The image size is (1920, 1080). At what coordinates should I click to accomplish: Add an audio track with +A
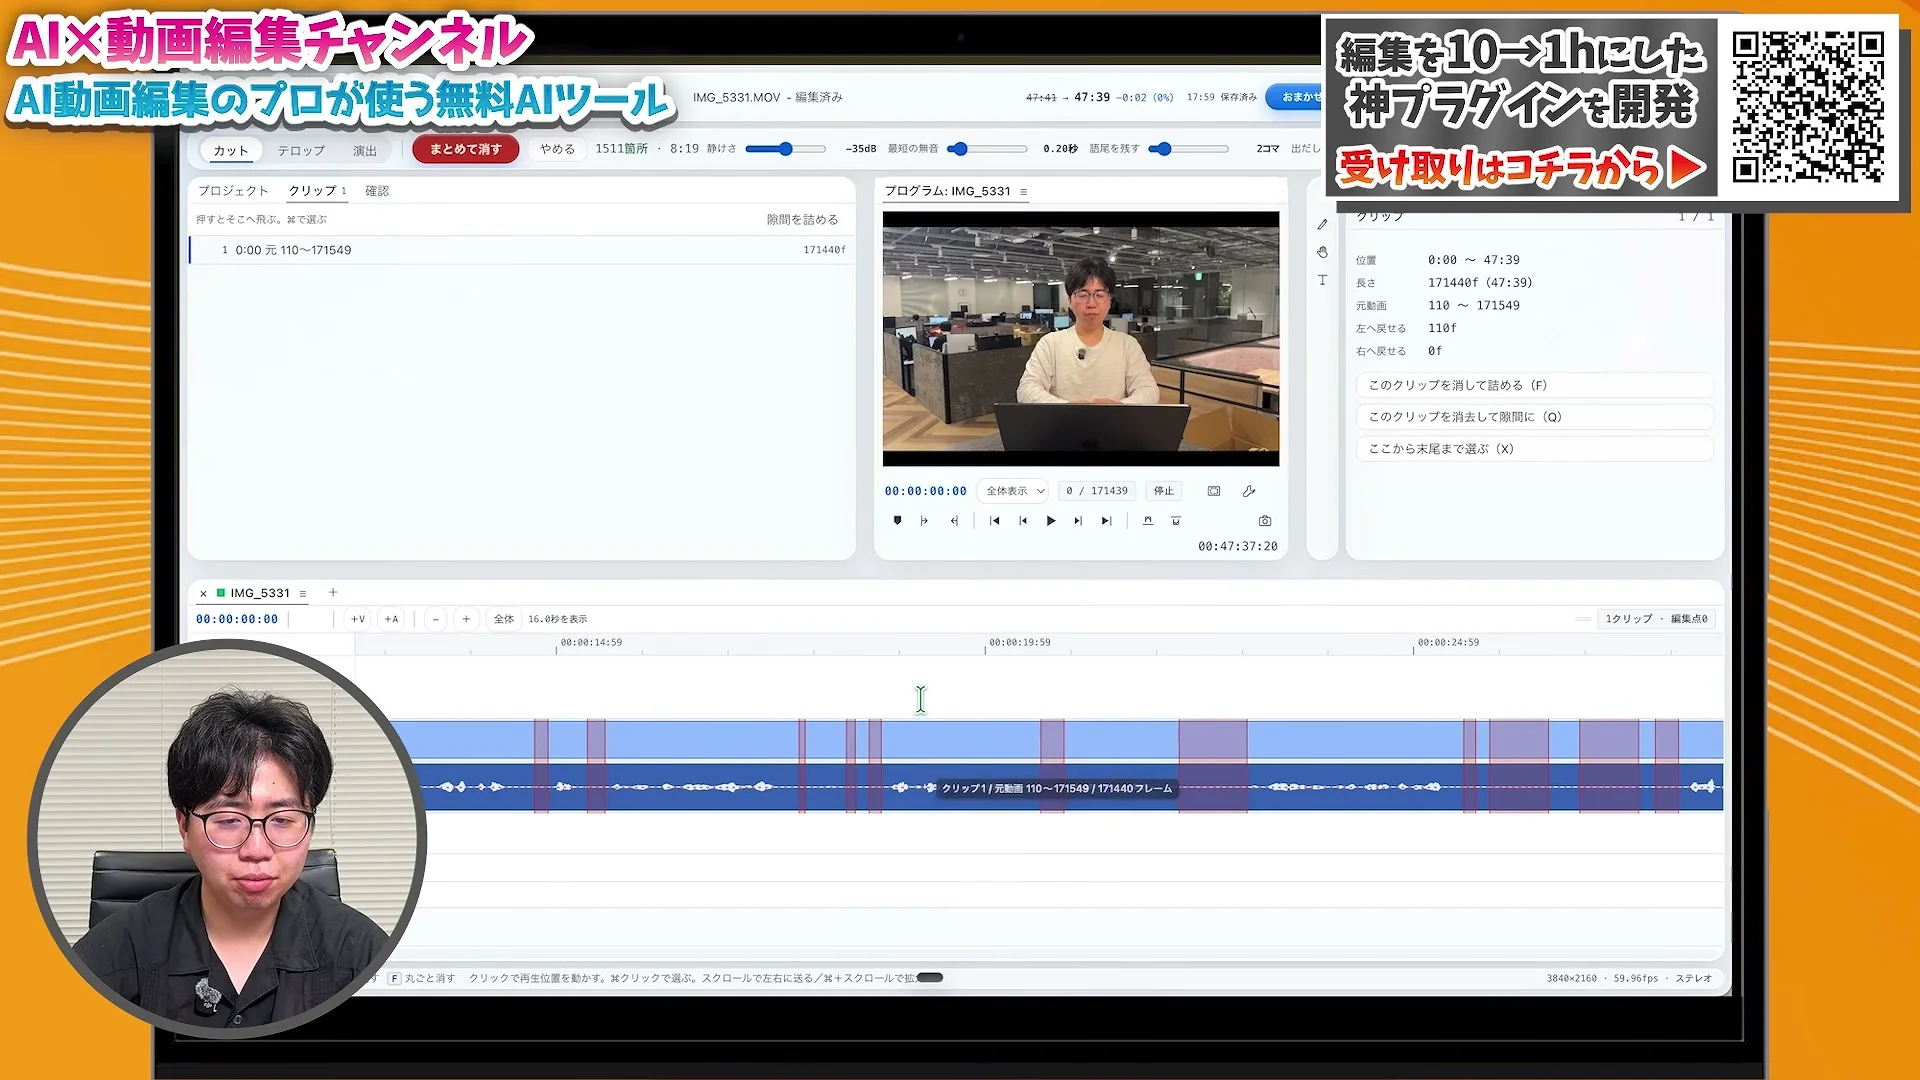click(x=391, y=619)
